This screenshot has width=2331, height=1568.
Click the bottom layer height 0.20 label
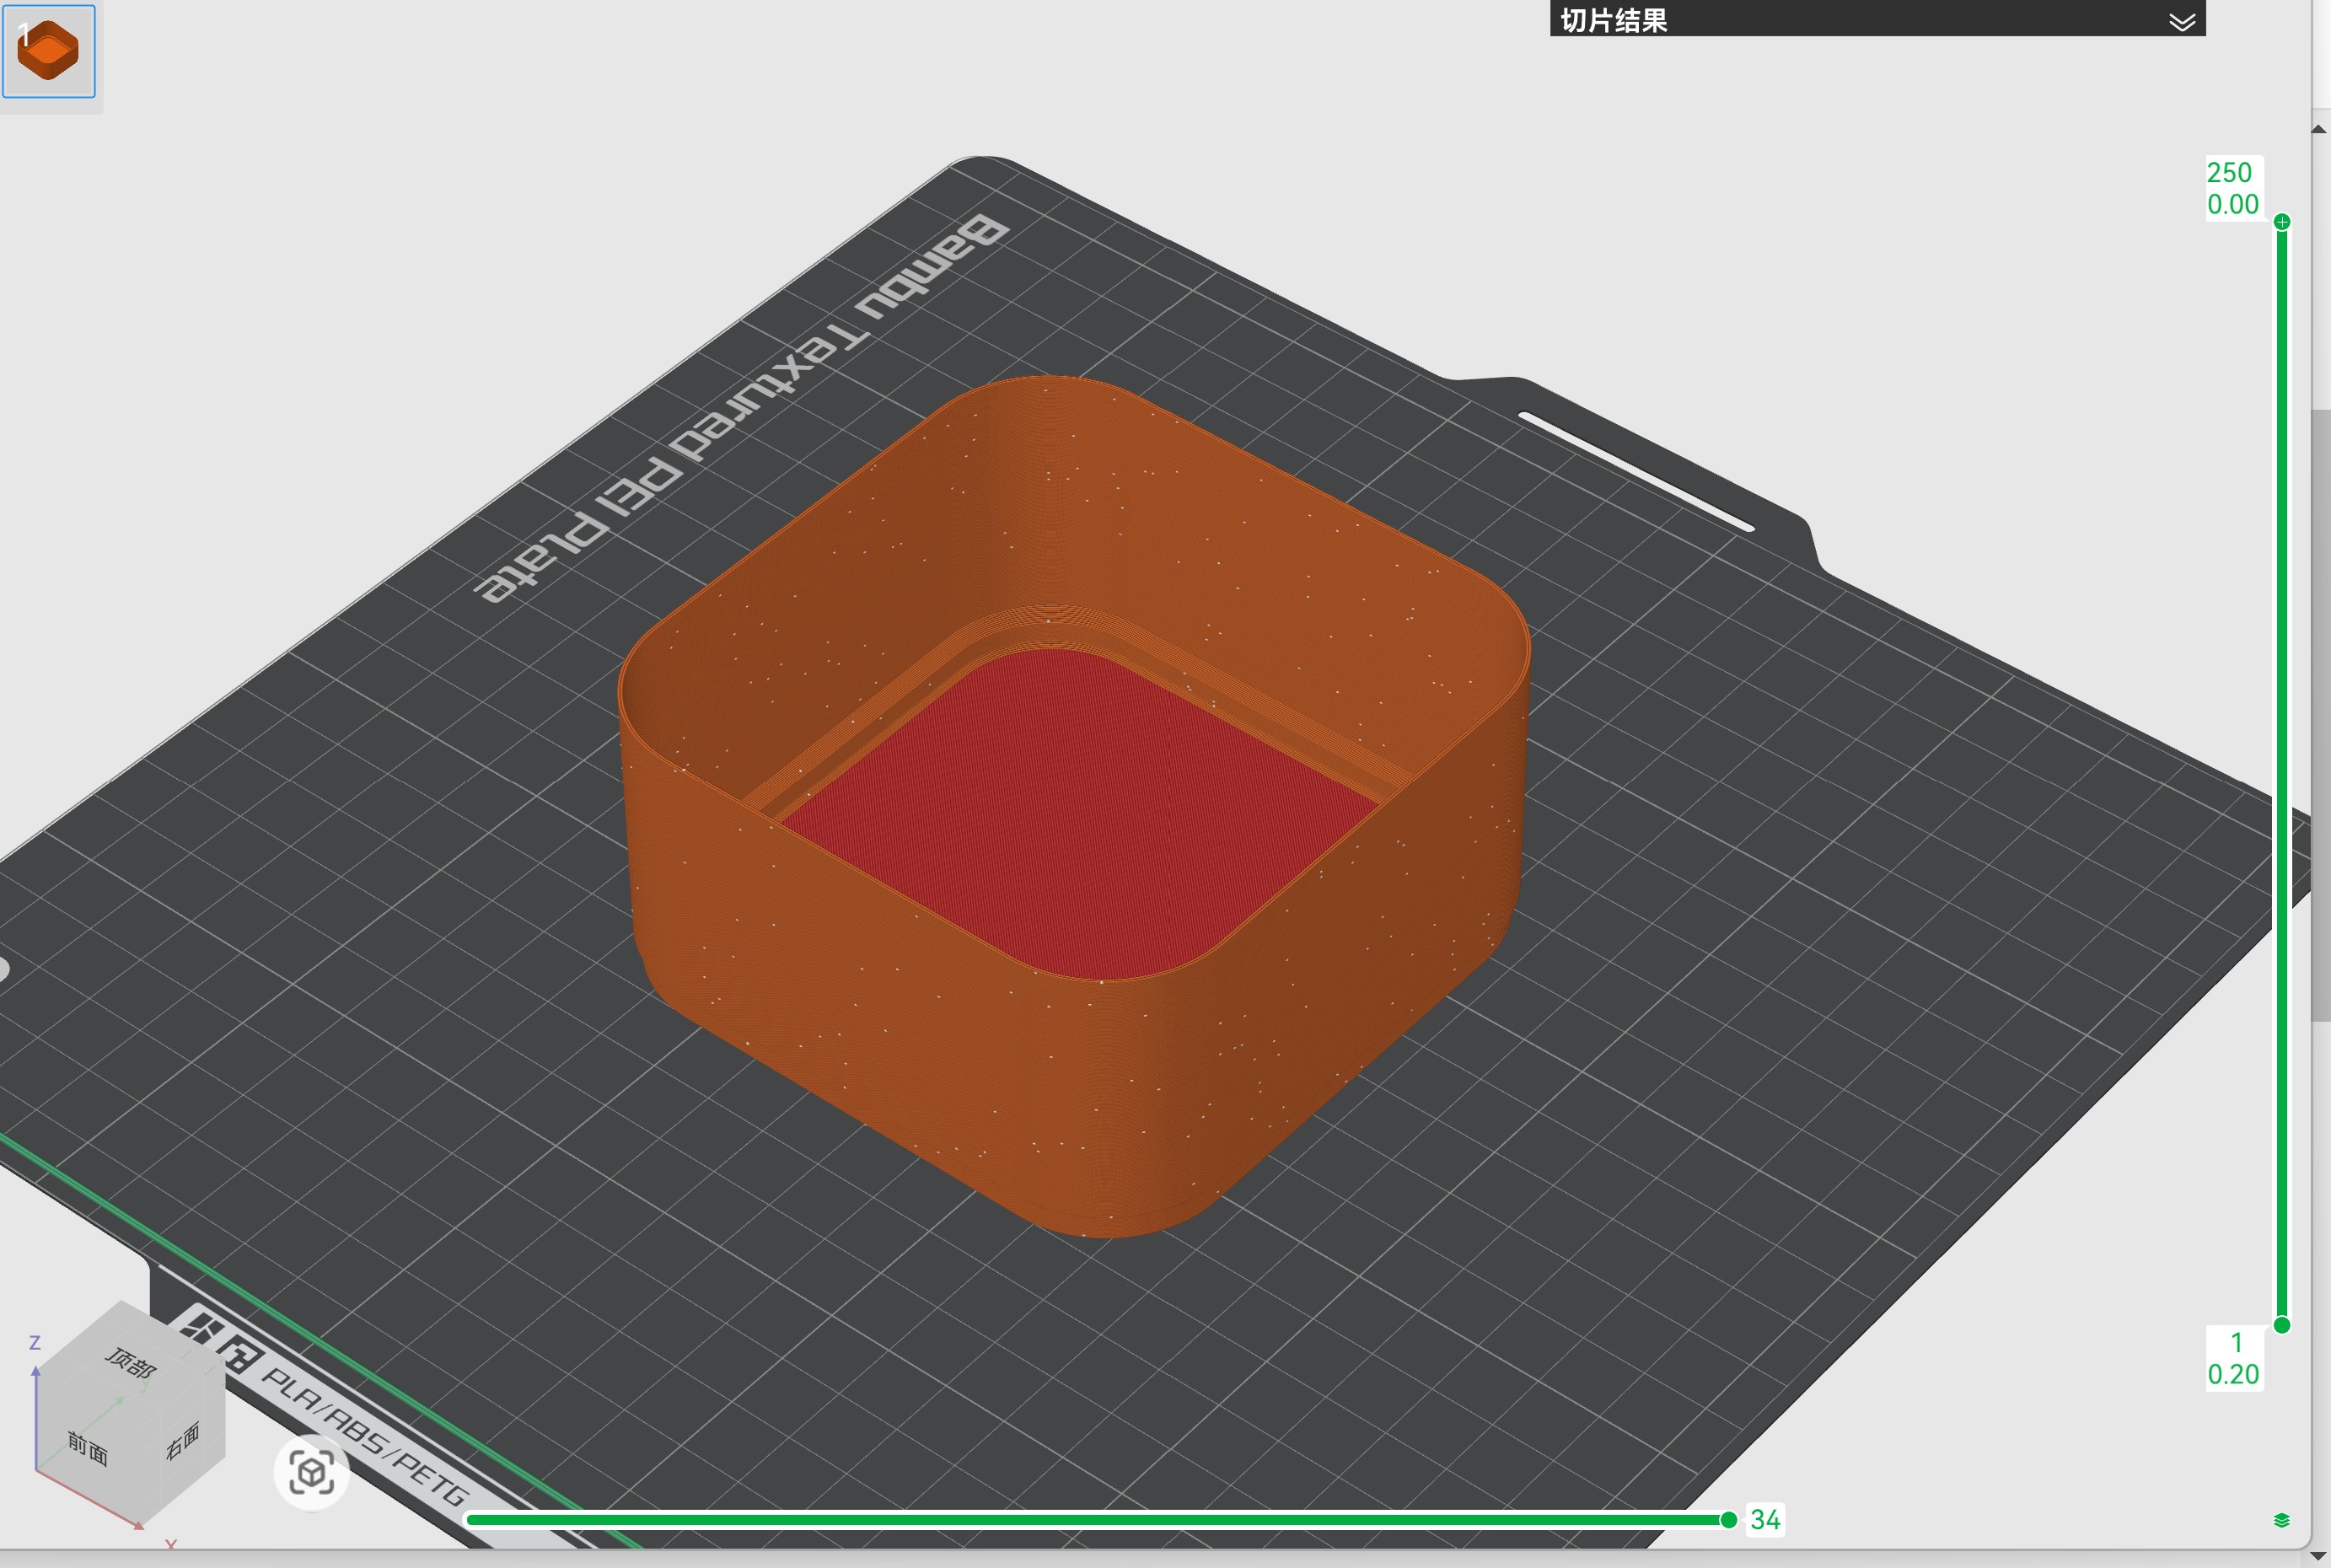(x=2233, y=1374)
